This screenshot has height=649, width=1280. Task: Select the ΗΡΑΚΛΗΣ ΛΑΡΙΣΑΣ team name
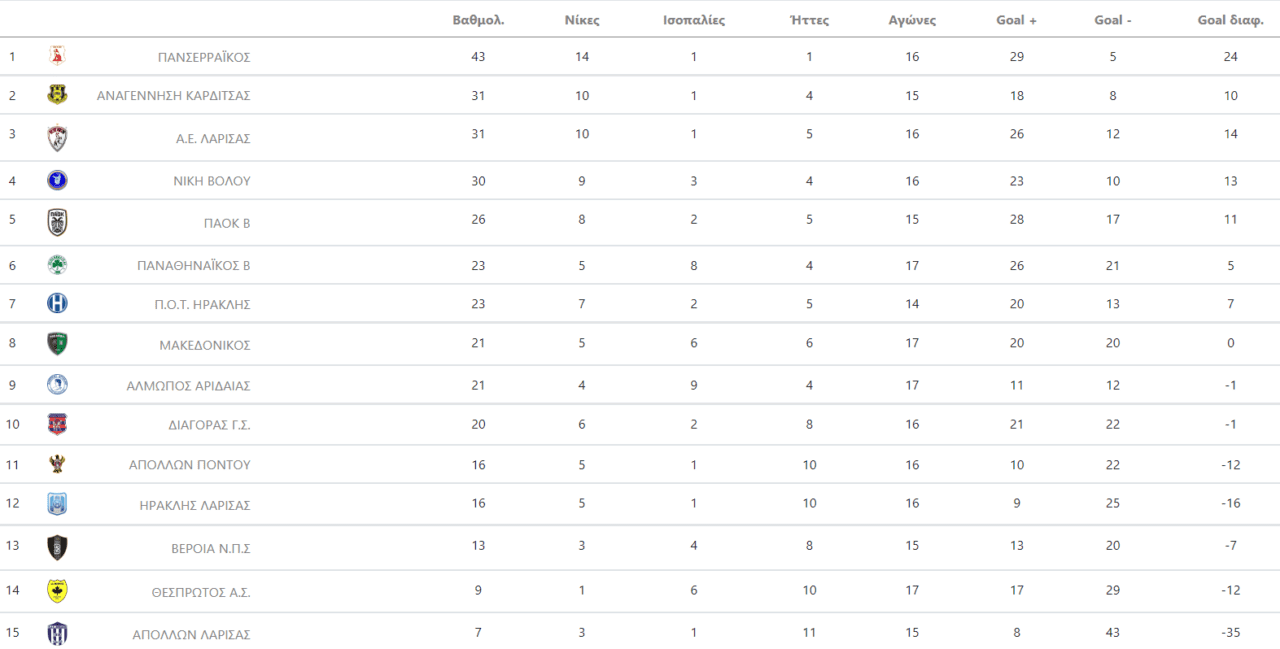pyautogui.click(x=195, y=506)
